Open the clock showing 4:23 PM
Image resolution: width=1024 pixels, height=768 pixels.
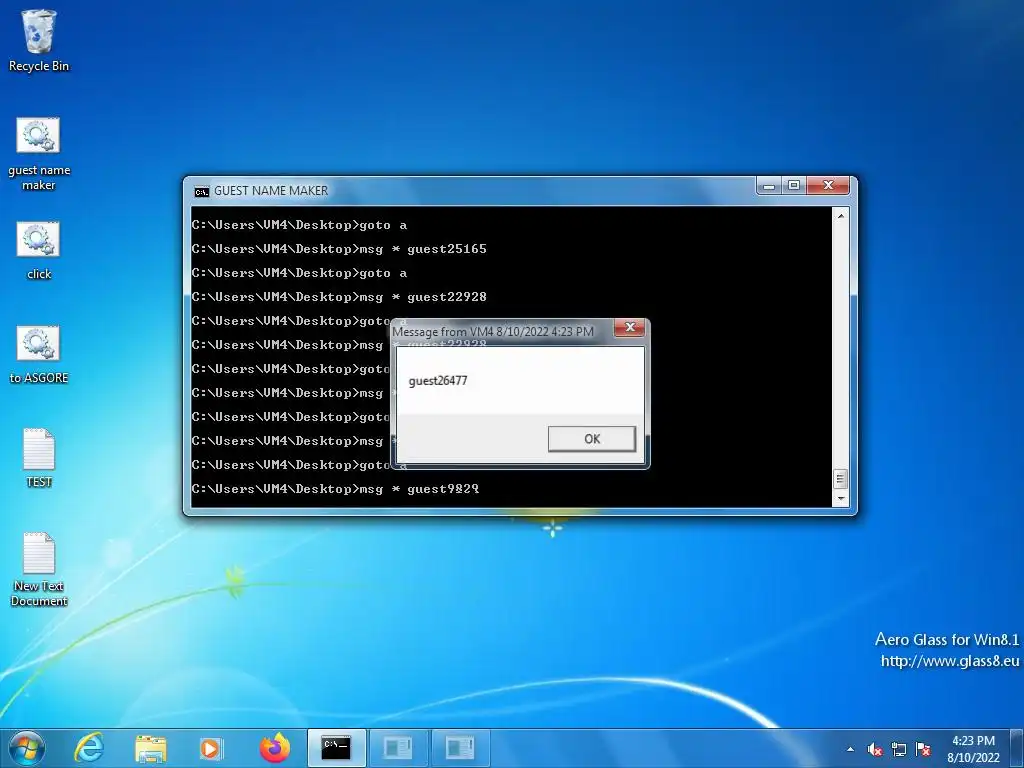tap(973, 749)
